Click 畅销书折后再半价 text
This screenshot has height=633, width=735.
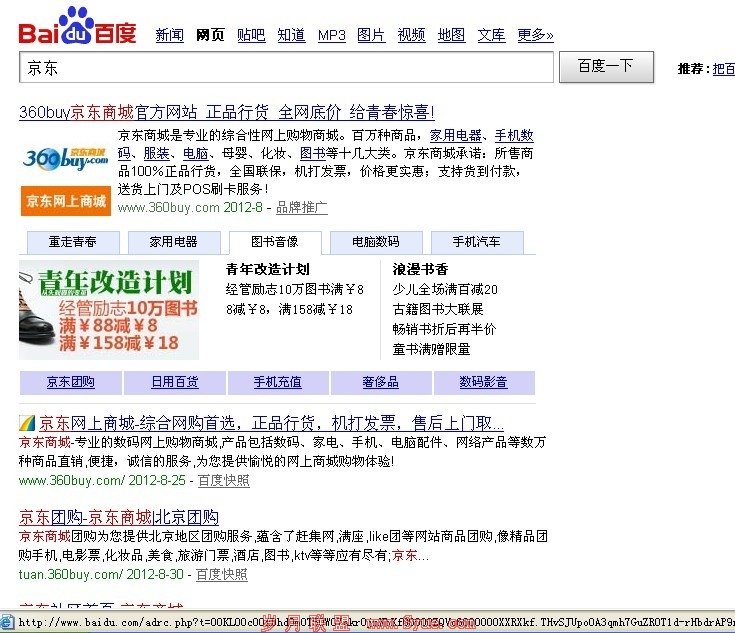click(x=444, y=330)
